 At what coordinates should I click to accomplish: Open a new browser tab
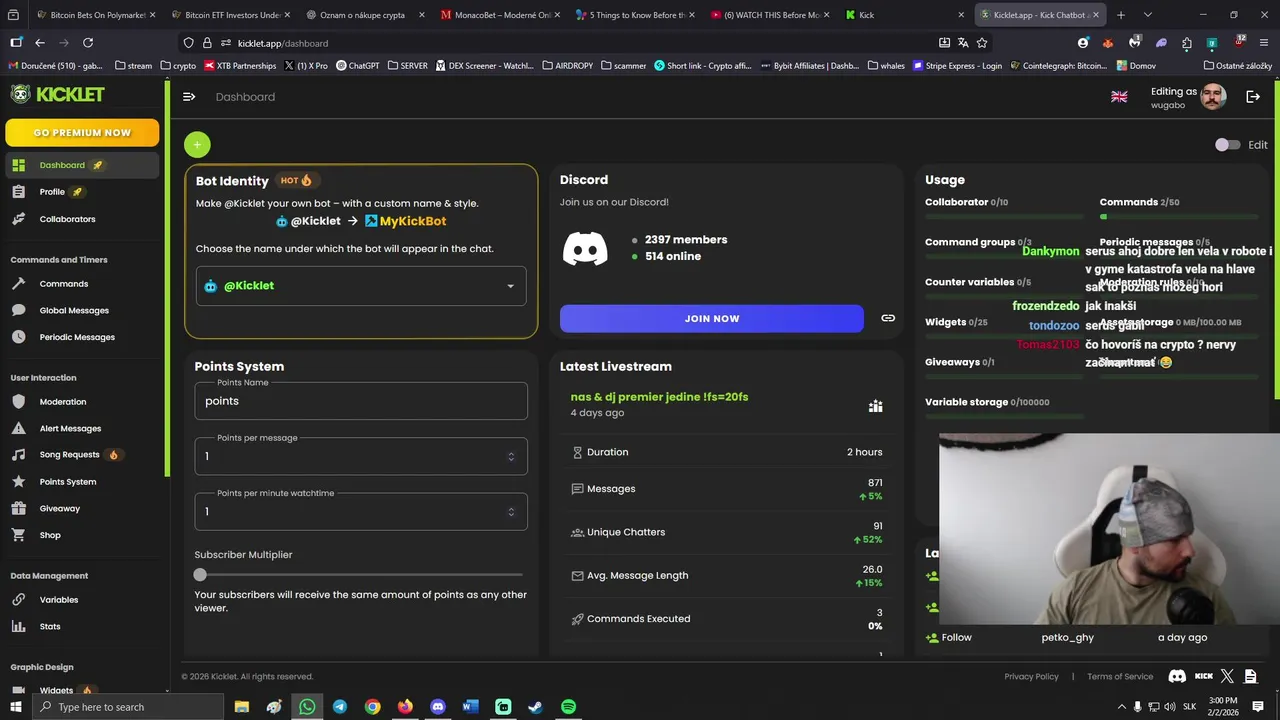coord(1121,15)
